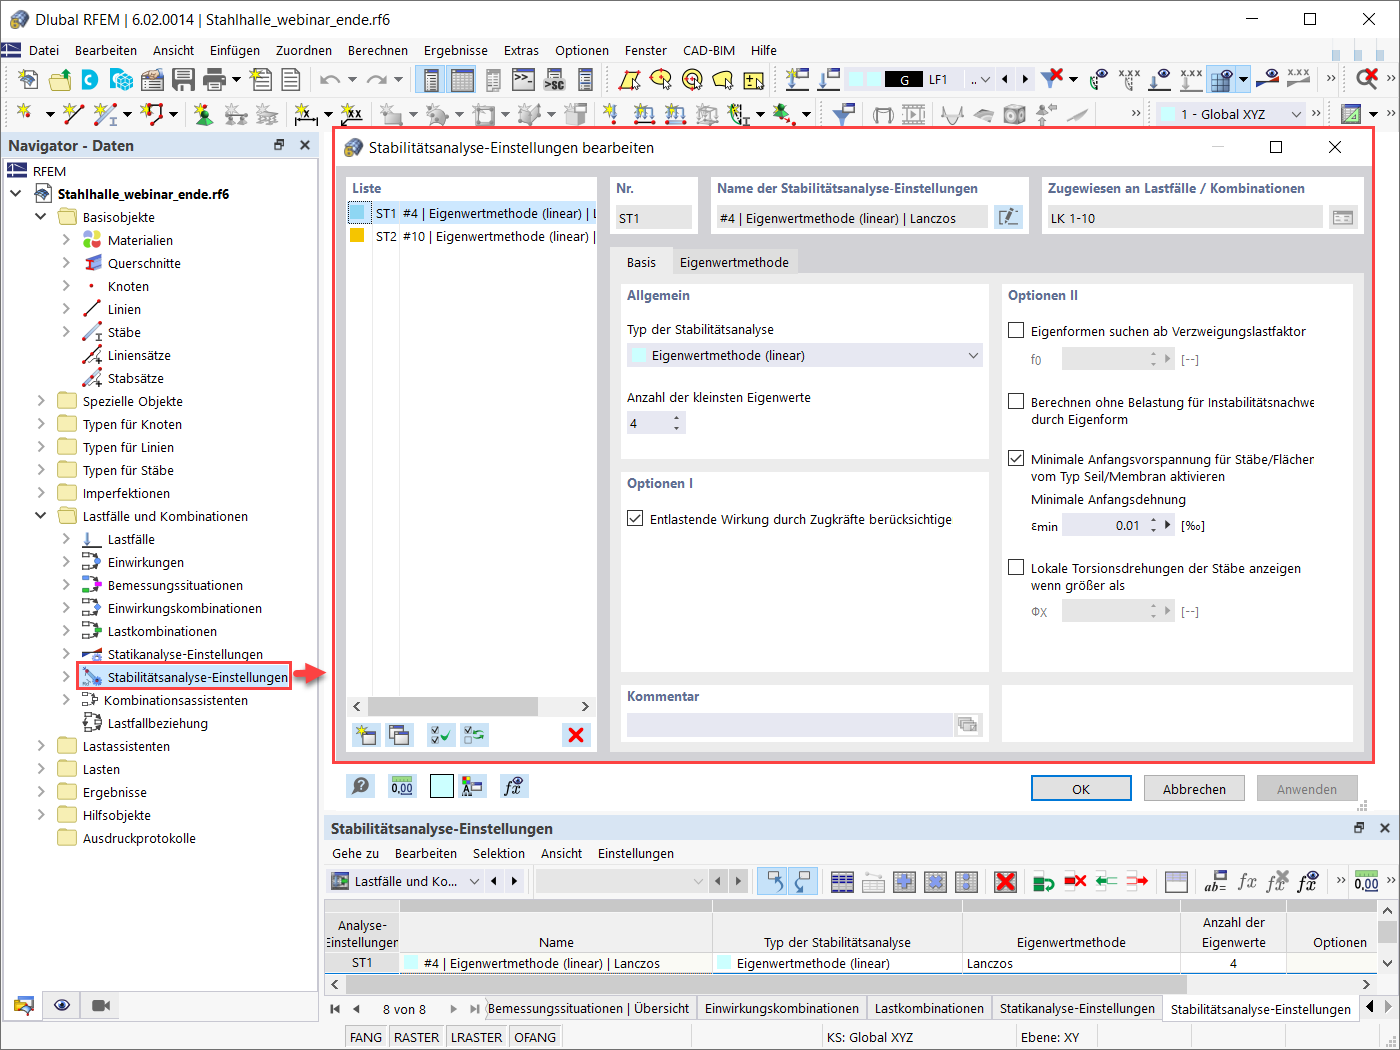Click the open file folder icon

60,80
